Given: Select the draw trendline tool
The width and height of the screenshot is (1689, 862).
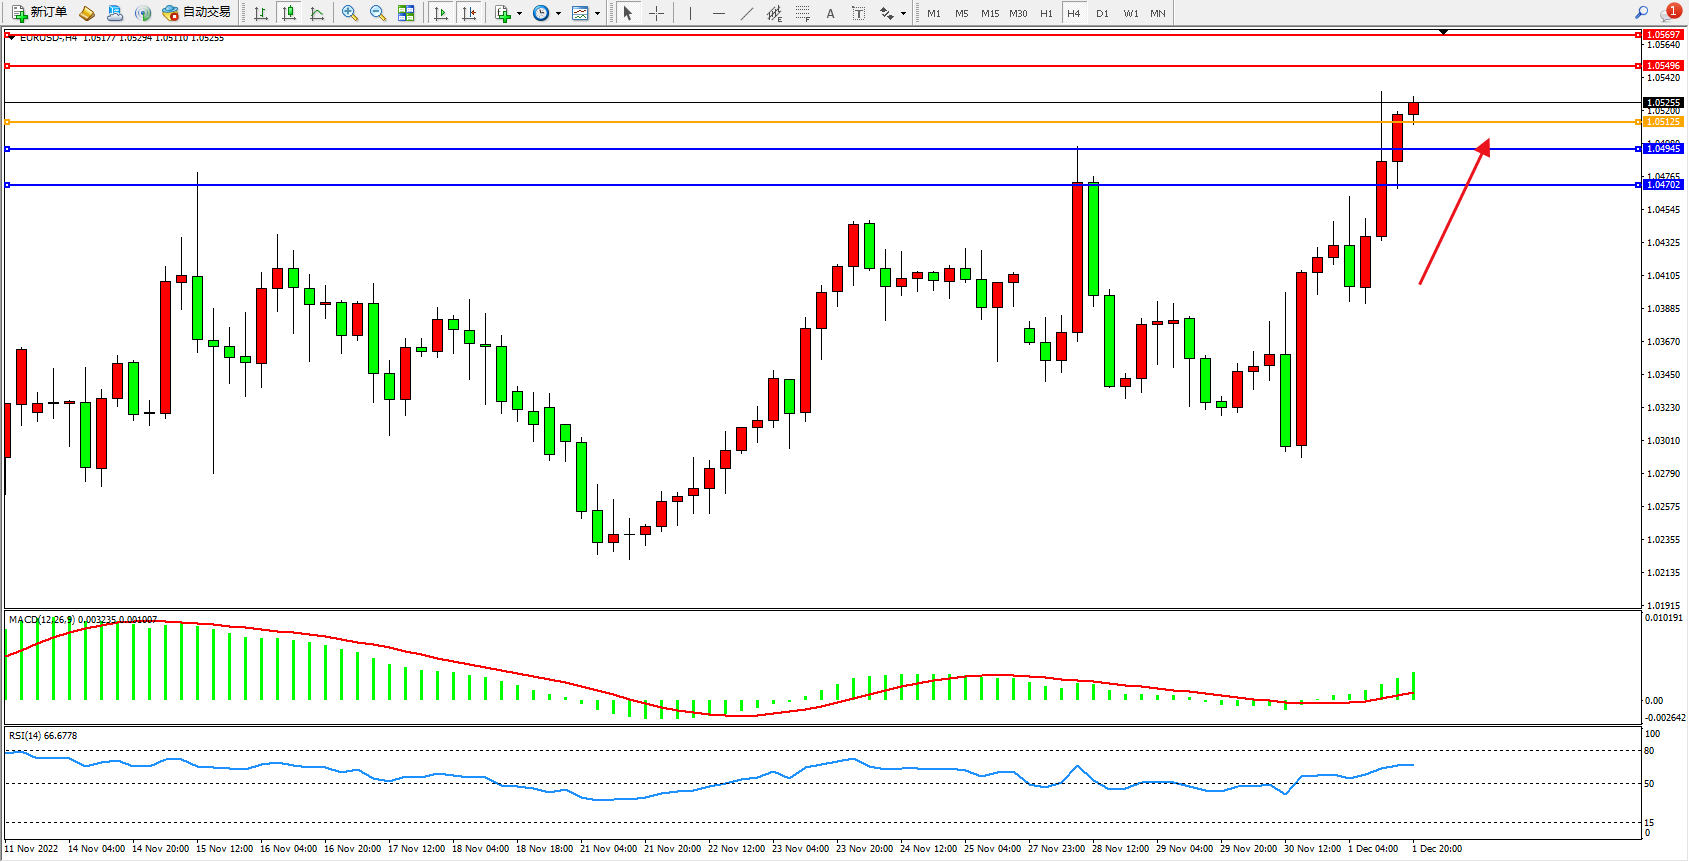Looking at the screenshot, I should (747, 13).
